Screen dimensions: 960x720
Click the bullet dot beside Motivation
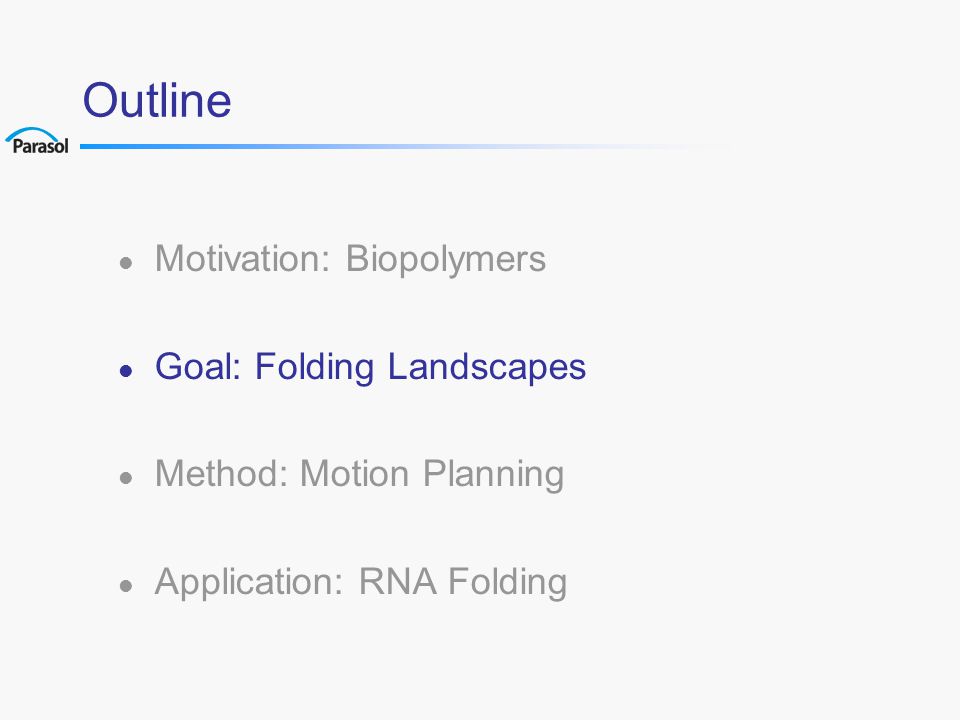tap(126, 263)
